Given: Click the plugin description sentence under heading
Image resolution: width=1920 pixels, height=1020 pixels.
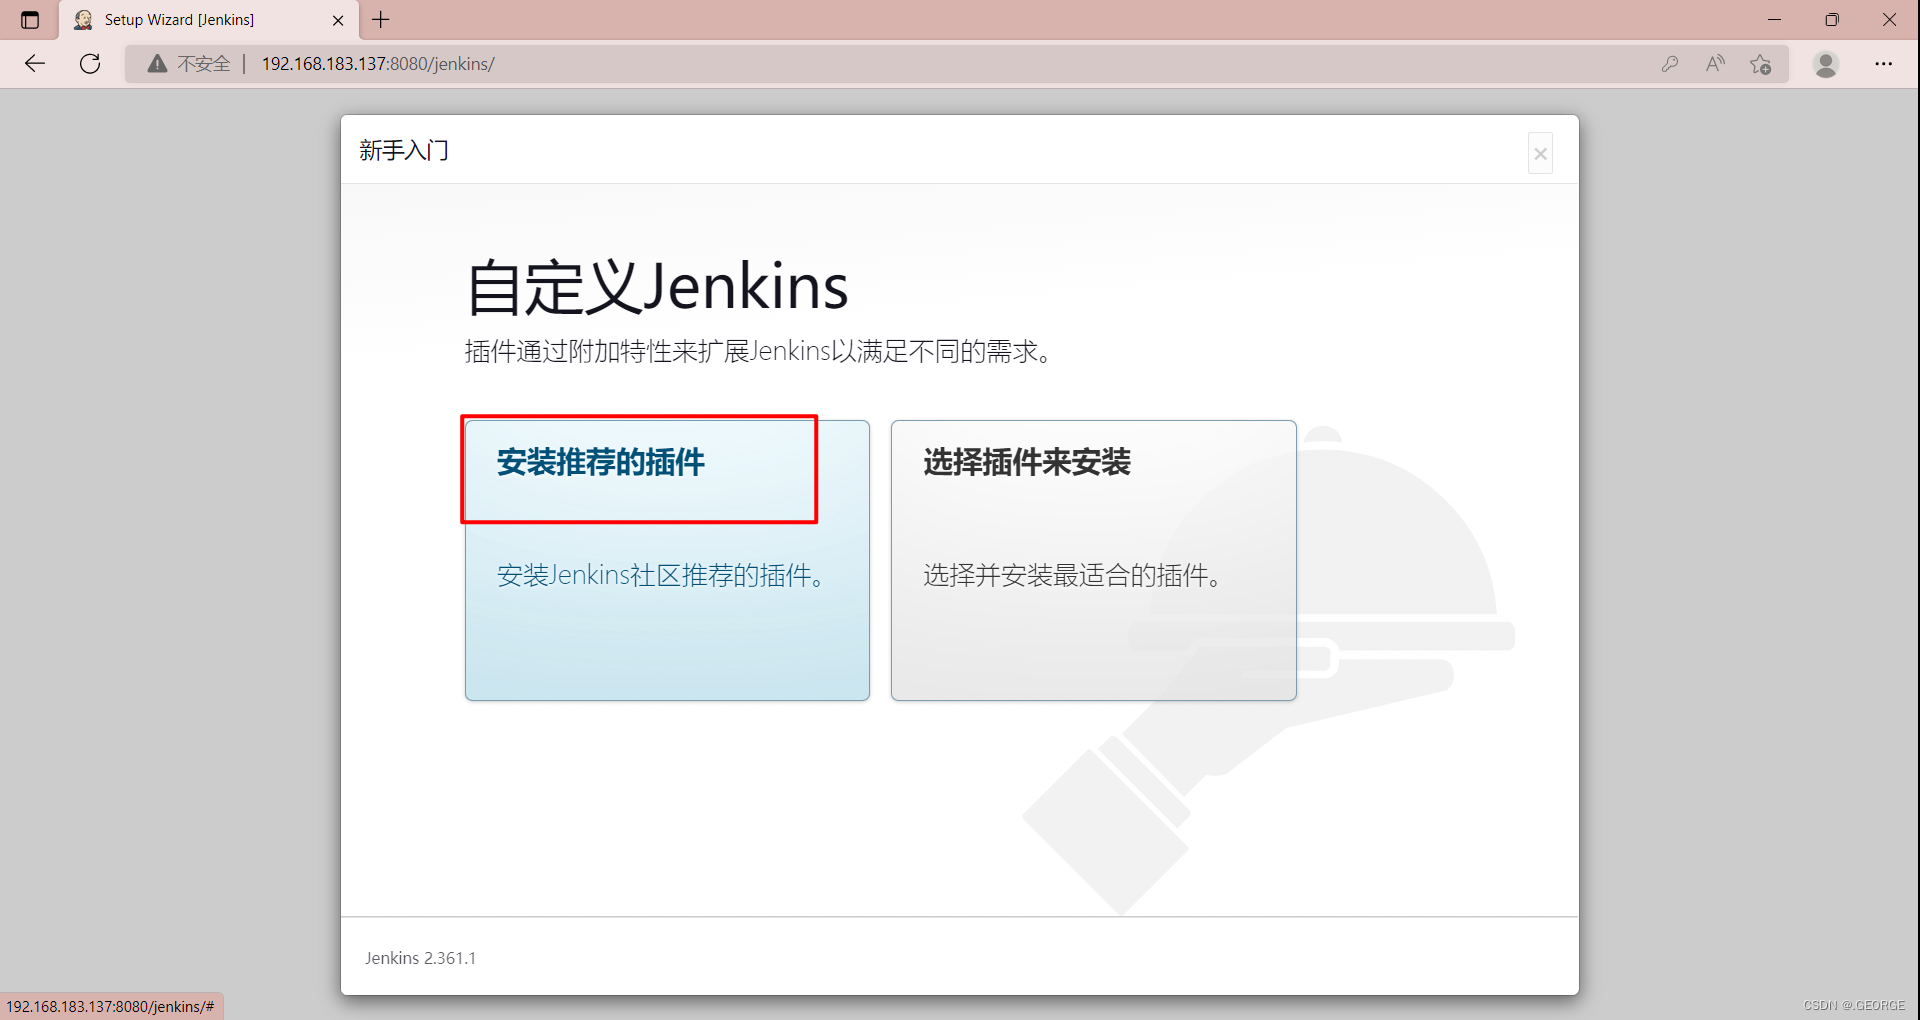Looking at the screenshot, I should click(761, 351).
